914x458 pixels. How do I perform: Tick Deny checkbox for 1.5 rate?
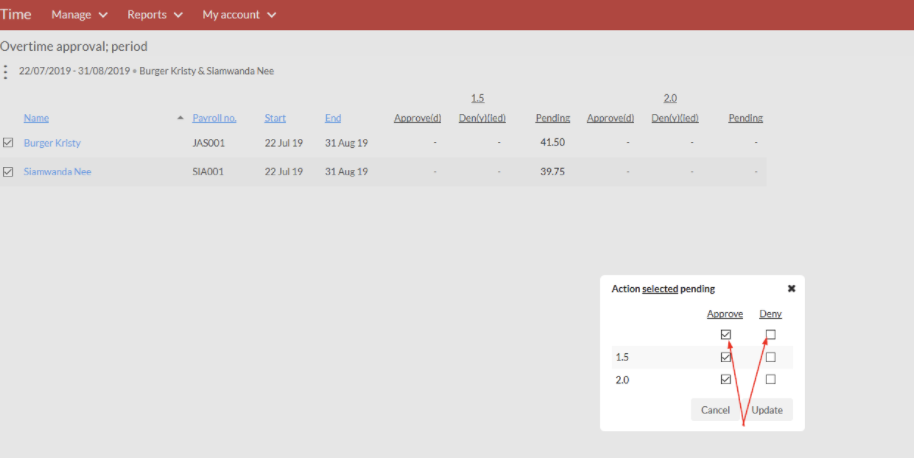771,357
